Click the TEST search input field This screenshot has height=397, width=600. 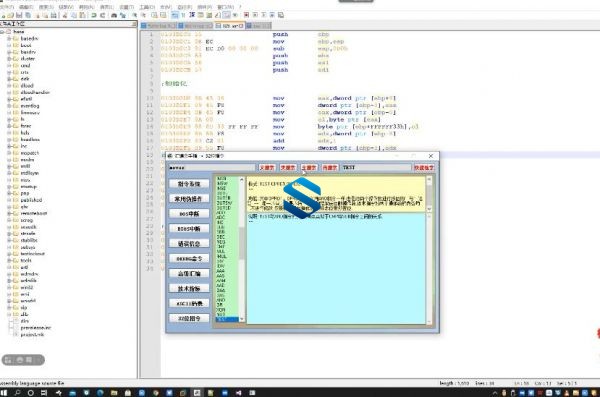[x=376, y=168]
